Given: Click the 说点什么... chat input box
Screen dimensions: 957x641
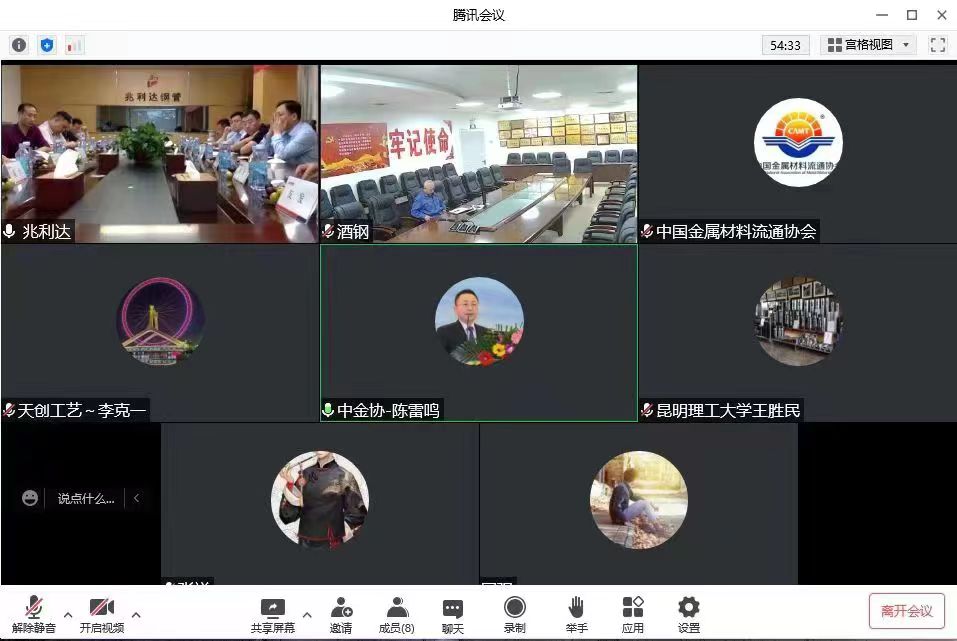Looking at the screenshot, I should point(85,498).
